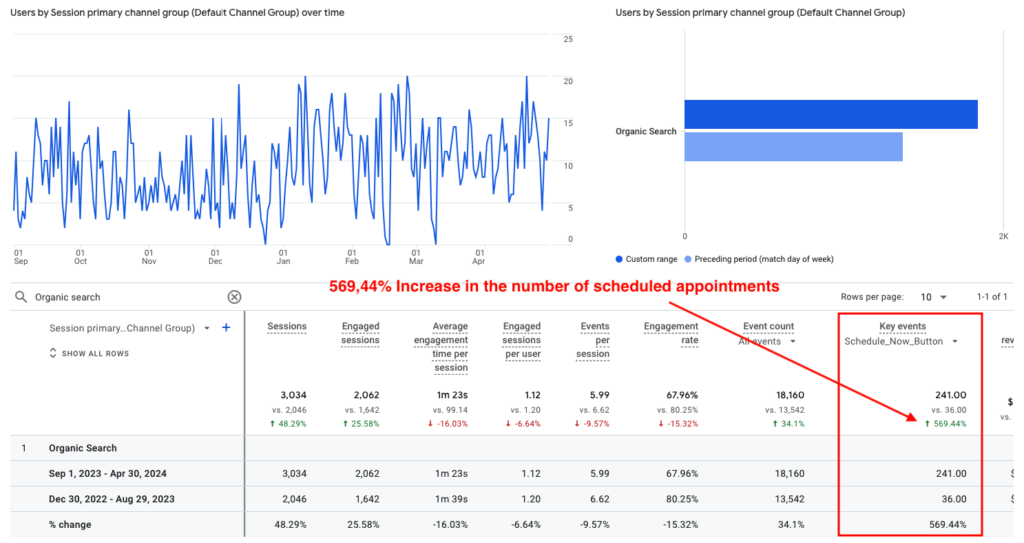Click the green 569.44% key events change
Viewport: 1024px width, 543px height.
click(946, 423)
